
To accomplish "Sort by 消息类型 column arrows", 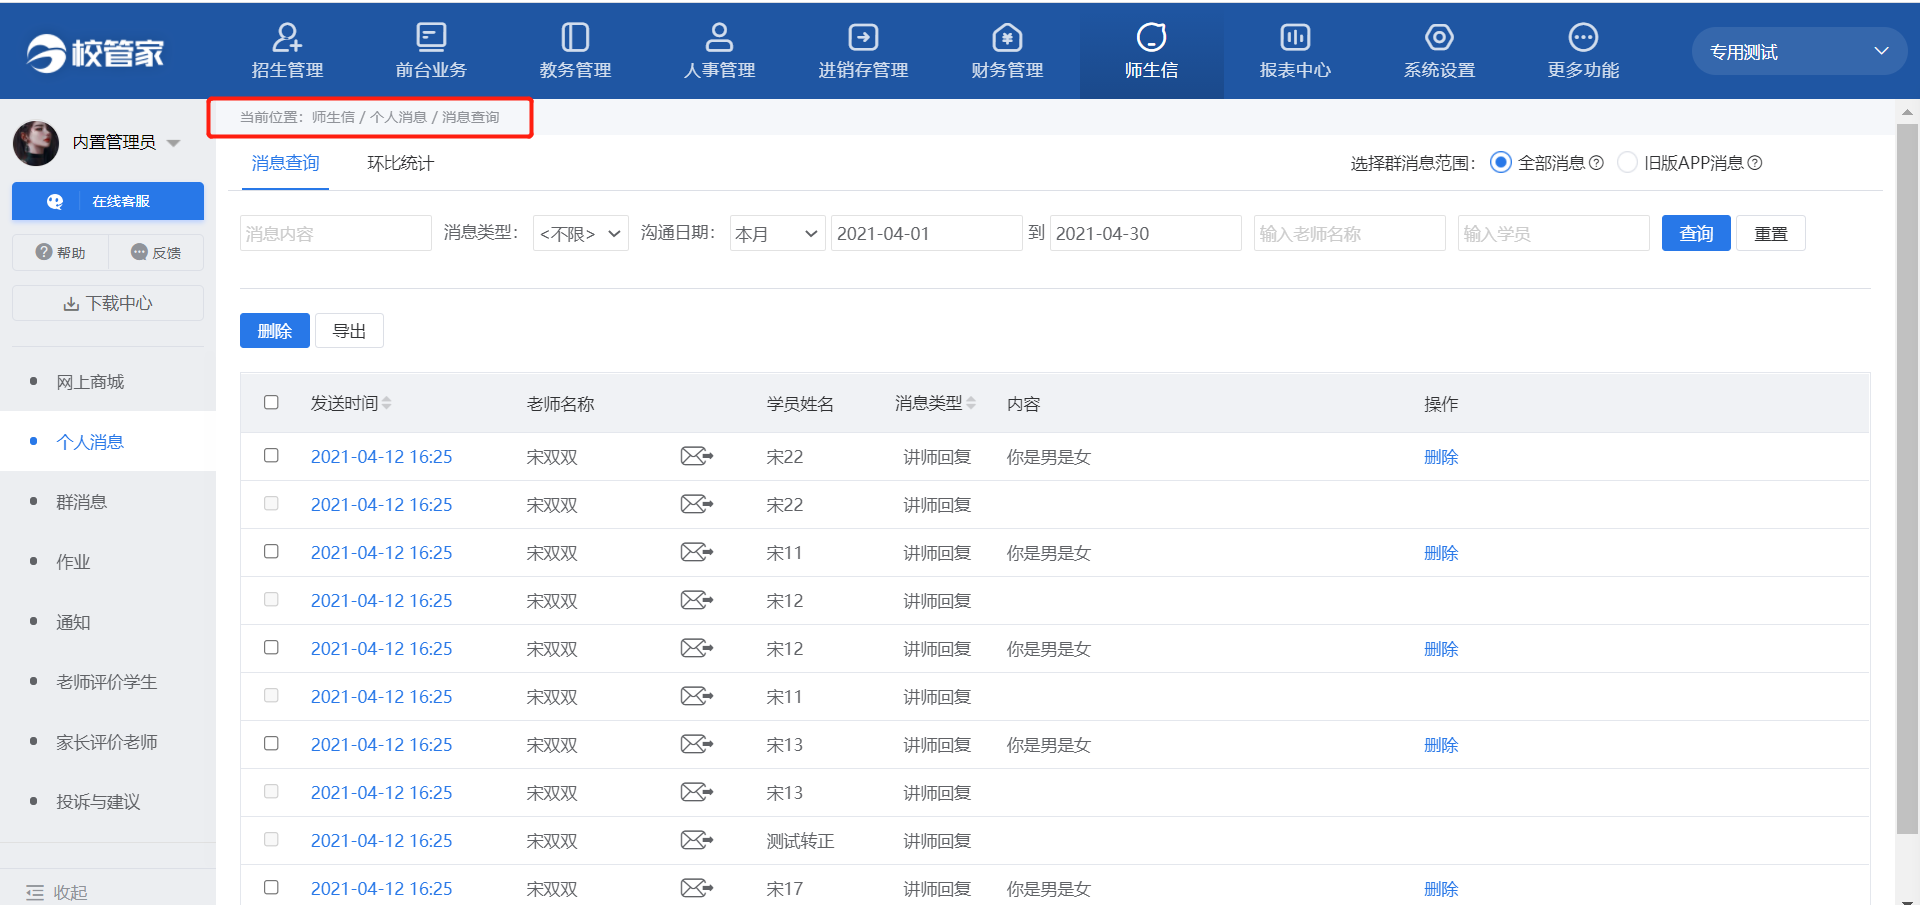I will 971,403.
